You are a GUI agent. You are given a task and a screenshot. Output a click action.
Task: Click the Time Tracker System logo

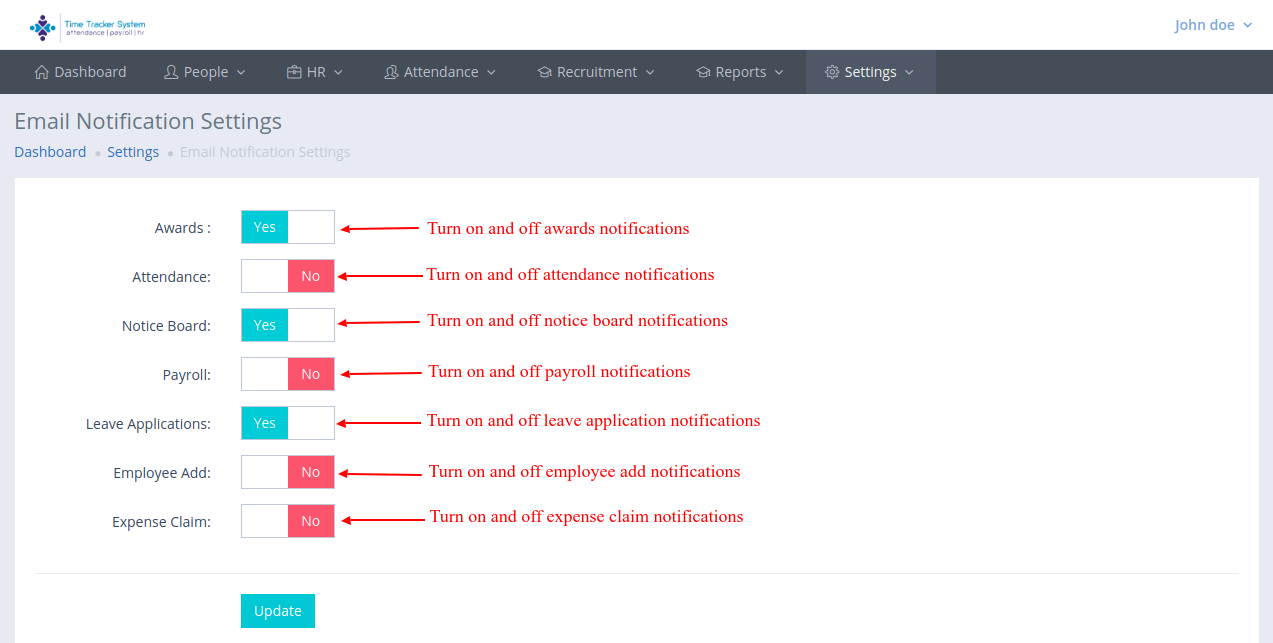87,26
